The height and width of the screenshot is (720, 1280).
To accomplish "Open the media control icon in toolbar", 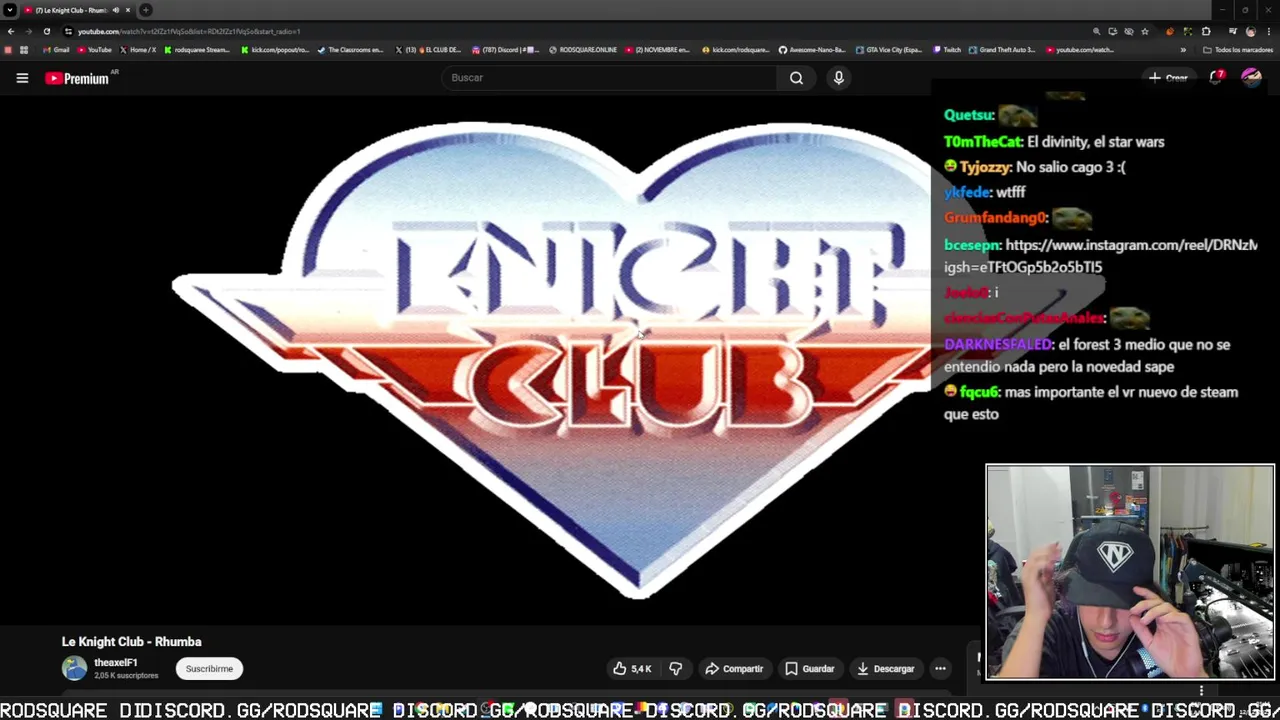I will (x=1232, y=31).
